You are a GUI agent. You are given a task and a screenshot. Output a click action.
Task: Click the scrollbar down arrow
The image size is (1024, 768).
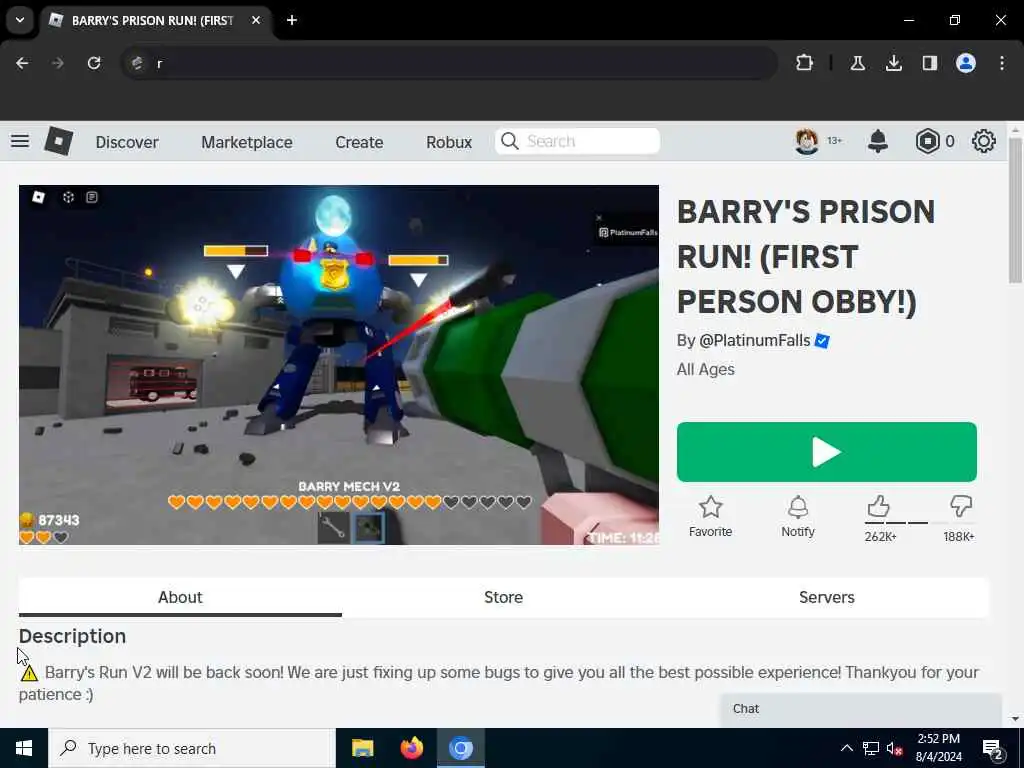click(1015, 719)
